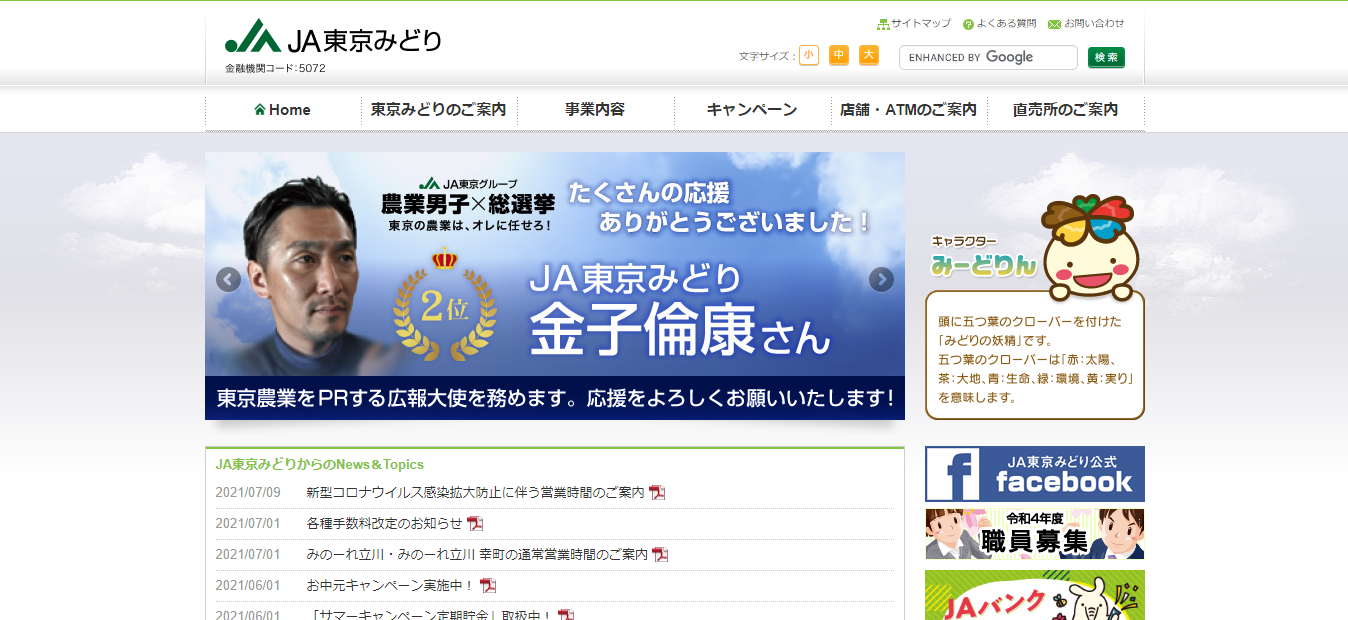1348x620 pixels.
Task: Open サマーキャンペーン定期貯金 news
Action: 430,614
